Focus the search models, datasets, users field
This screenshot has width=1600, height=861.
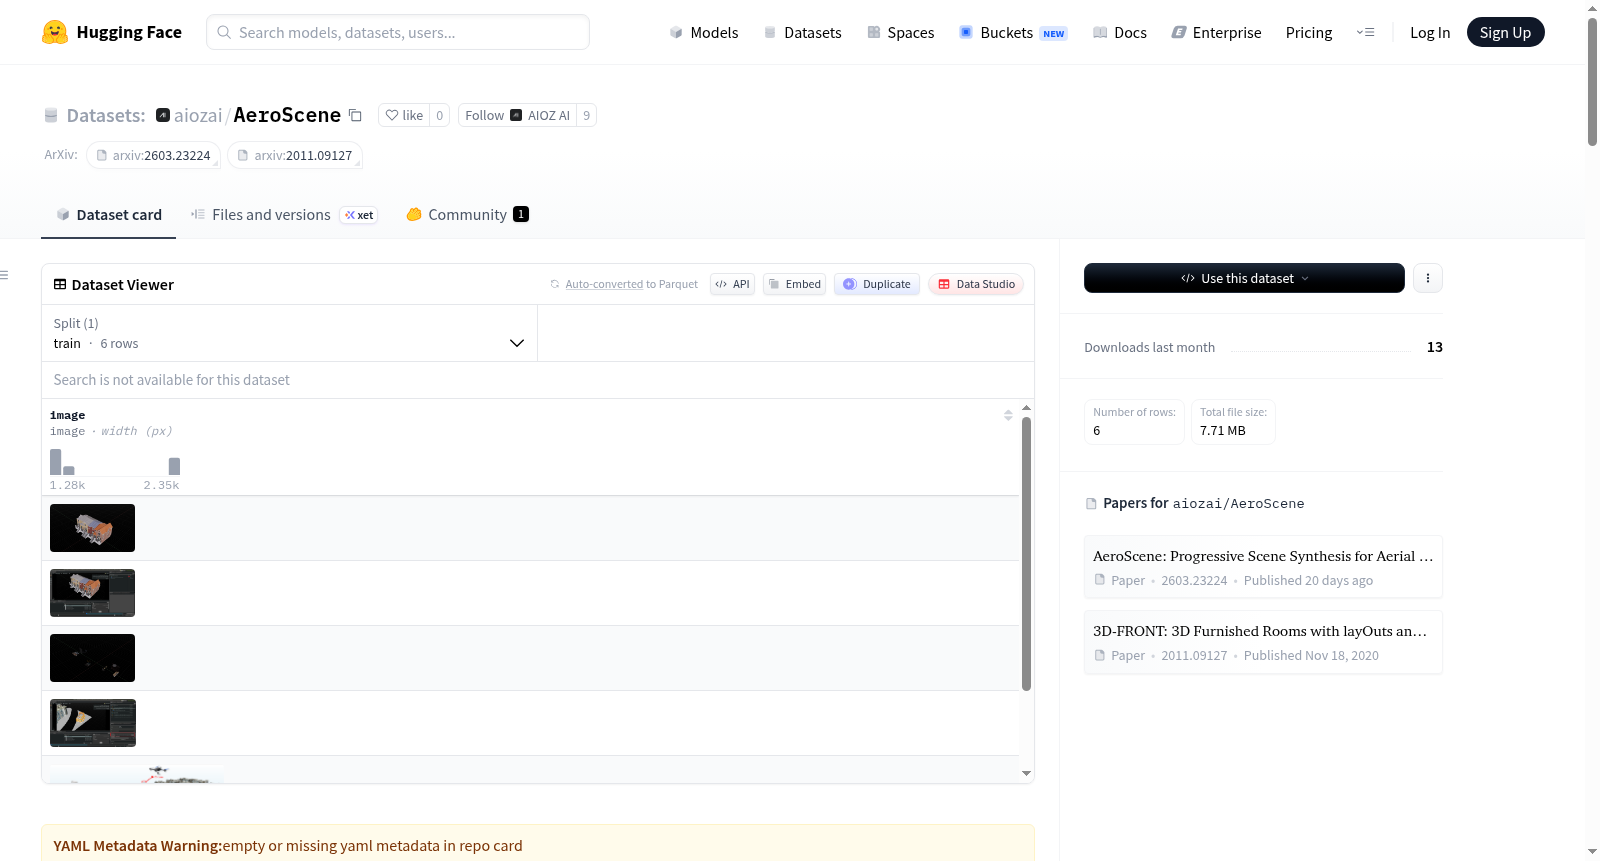click(x=398, y=32)
